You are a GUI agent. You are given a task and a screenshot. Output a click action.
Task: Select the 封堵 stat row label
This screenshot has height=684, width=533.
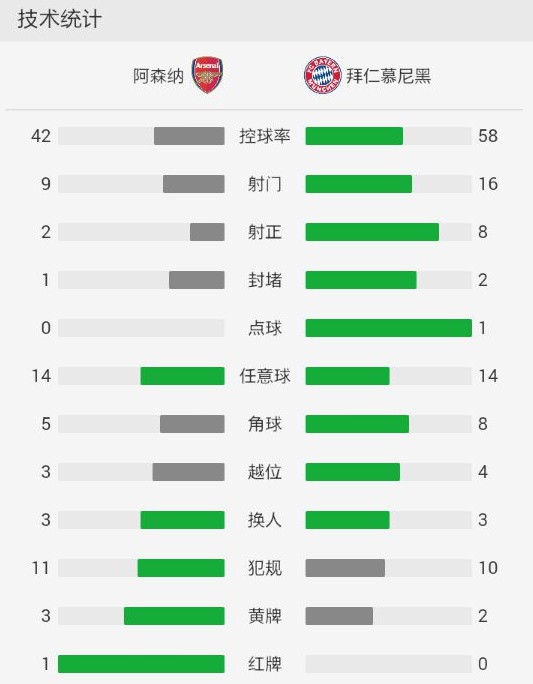coord(265,280)
